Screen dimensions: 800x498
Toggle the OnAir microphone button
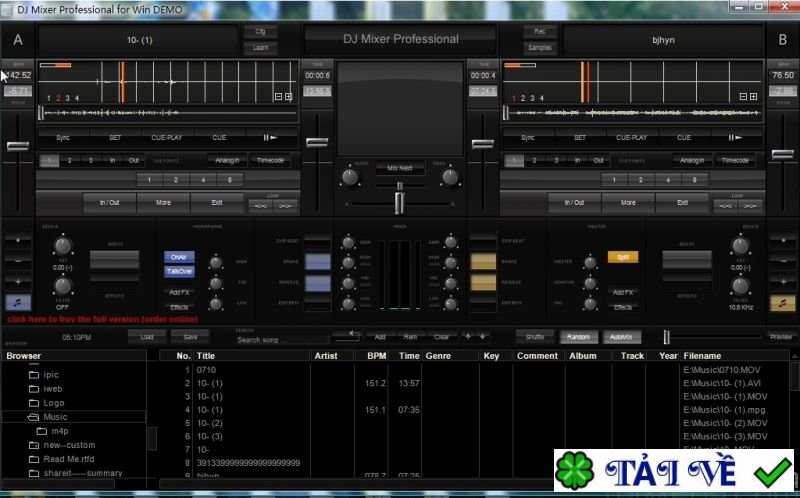[x=179, y=257]
